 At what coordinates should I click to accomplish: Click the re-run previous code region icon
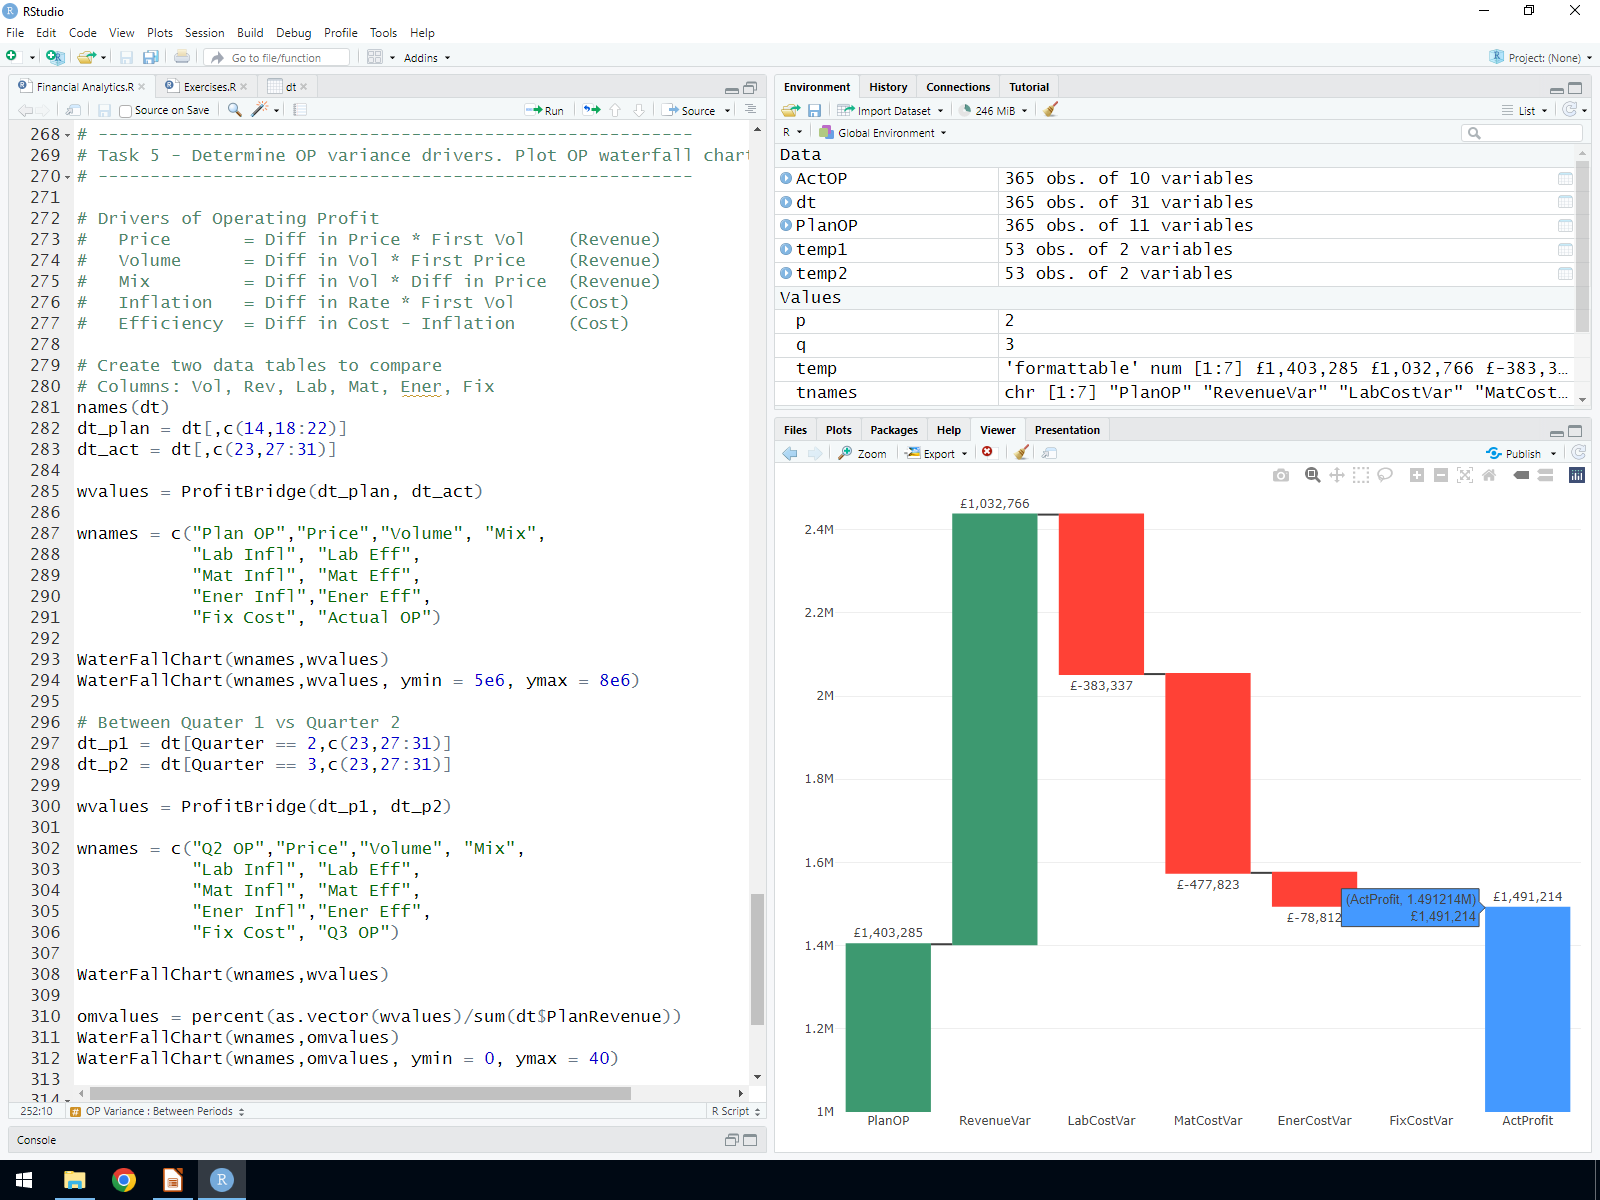(x=592, y=110)
